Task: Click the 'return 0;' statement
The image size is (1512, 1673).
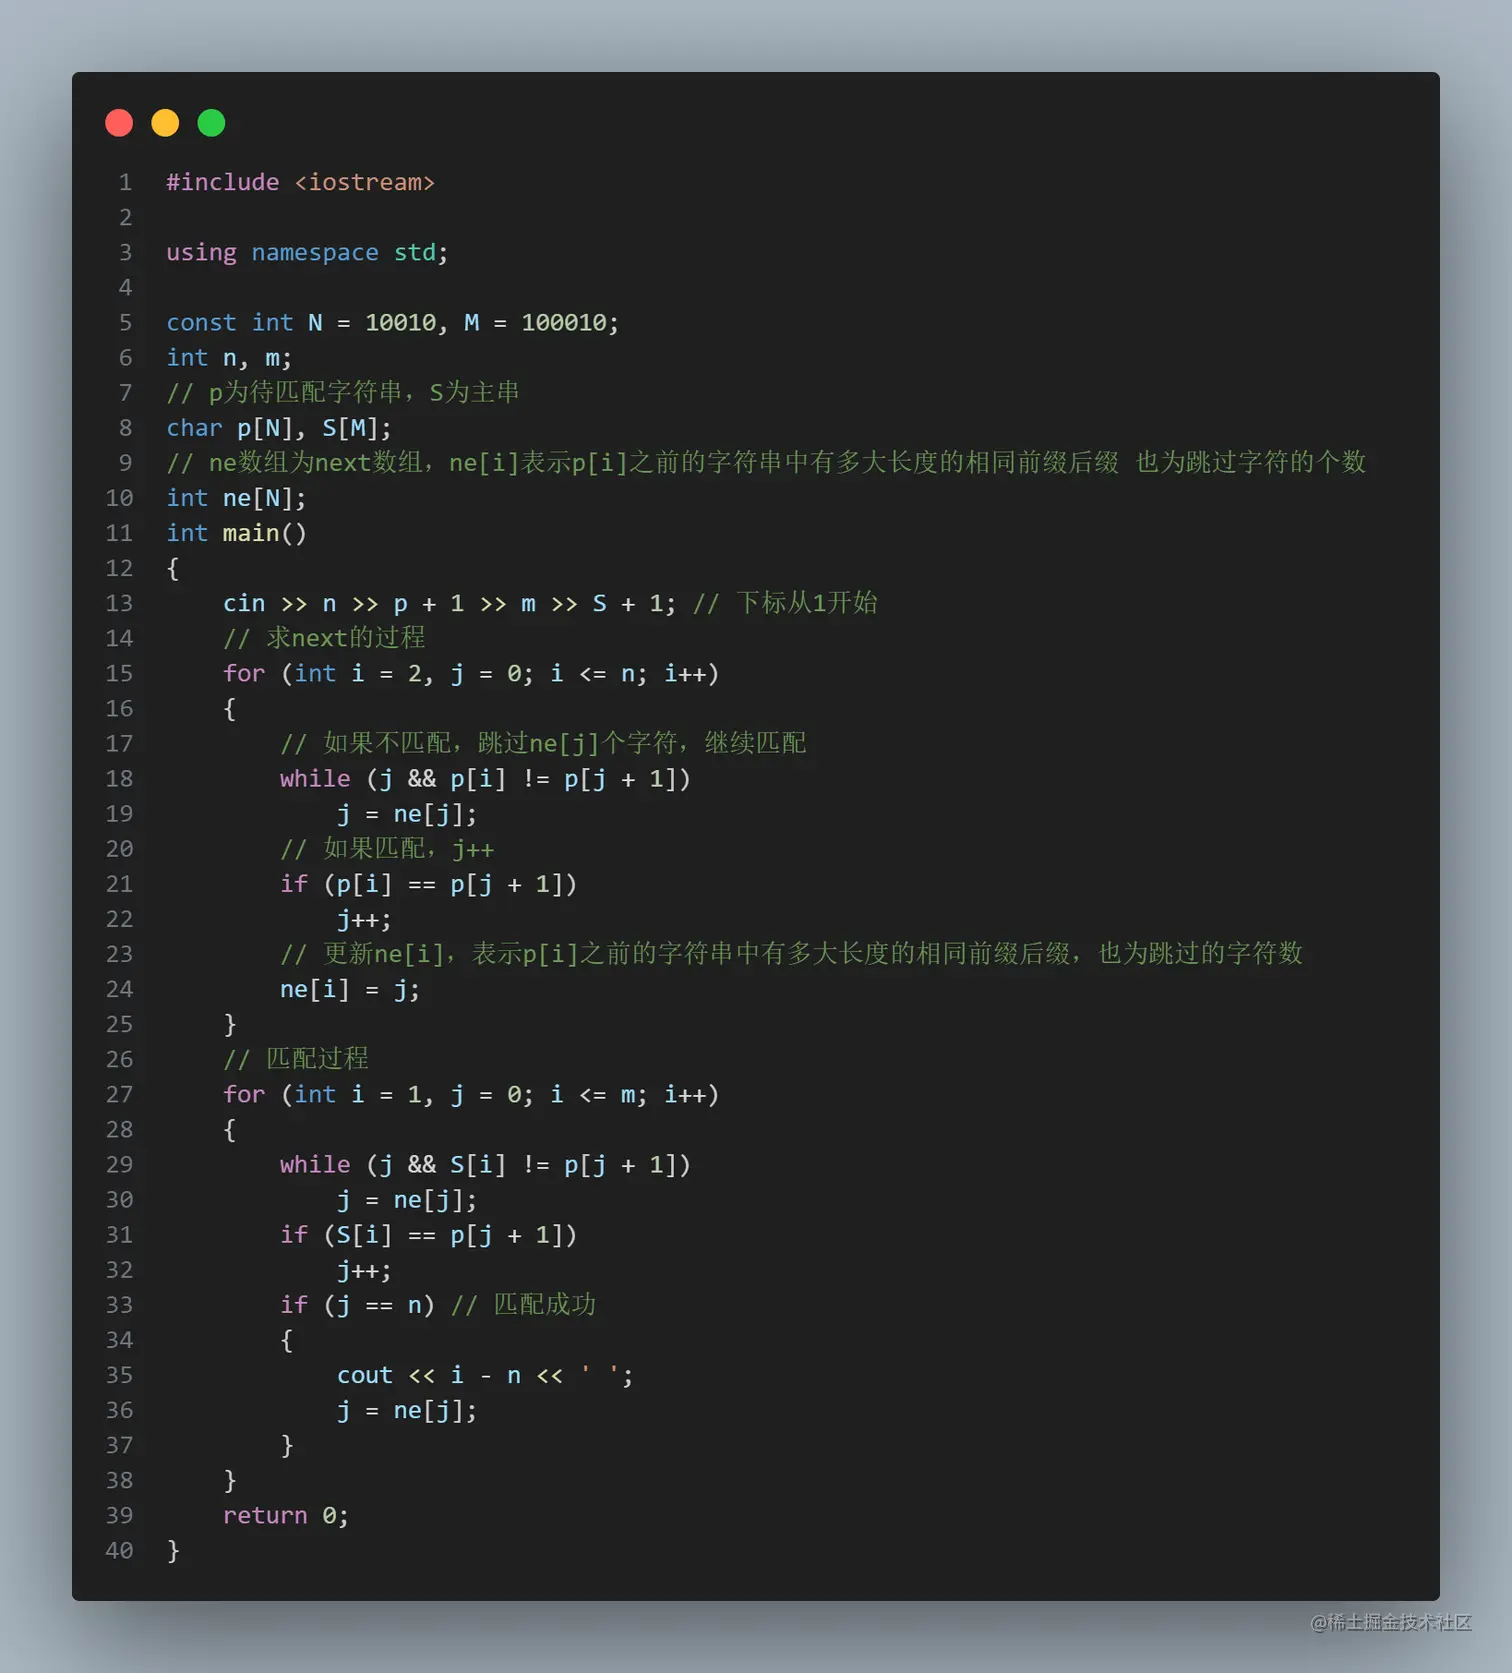Action: tap(286, 1515)
